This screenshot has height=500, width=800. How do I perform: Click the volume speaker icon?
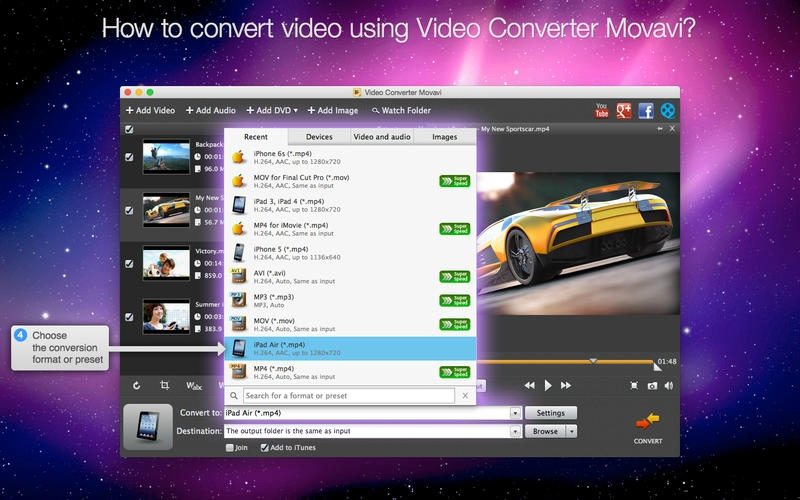point(669,386)
